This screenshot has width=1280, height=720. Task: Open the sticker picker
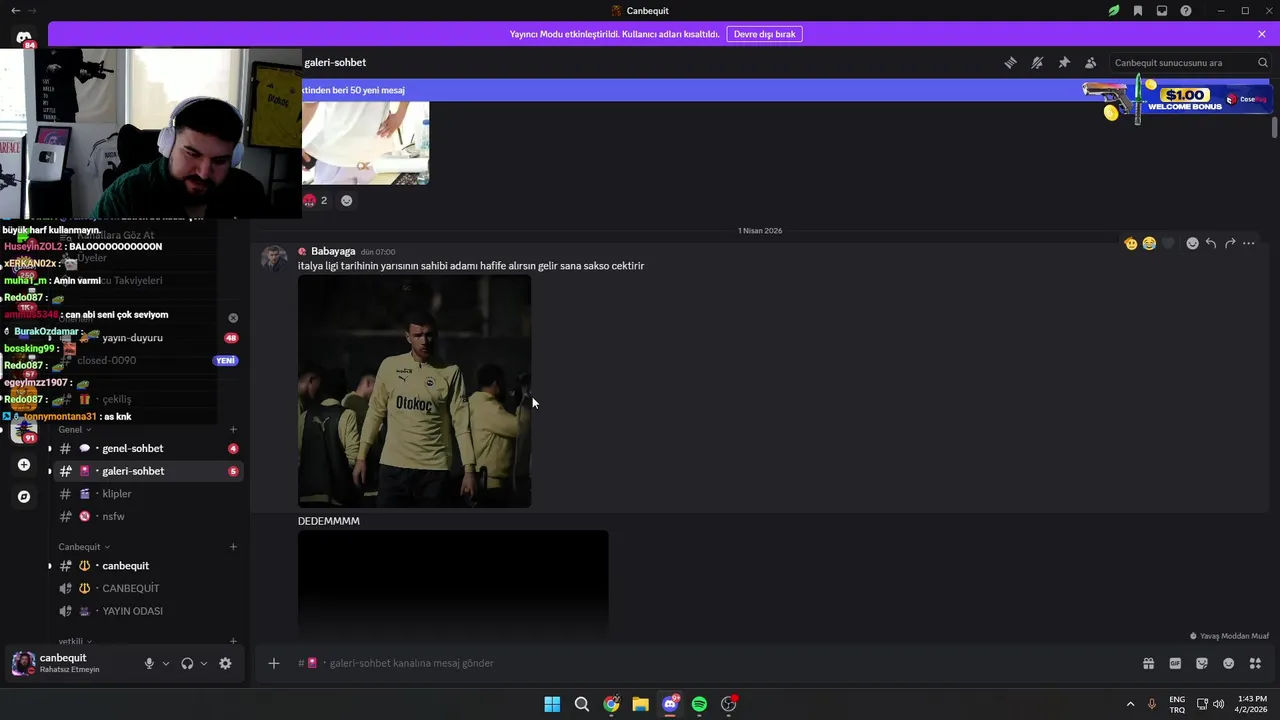point(1202,663)
